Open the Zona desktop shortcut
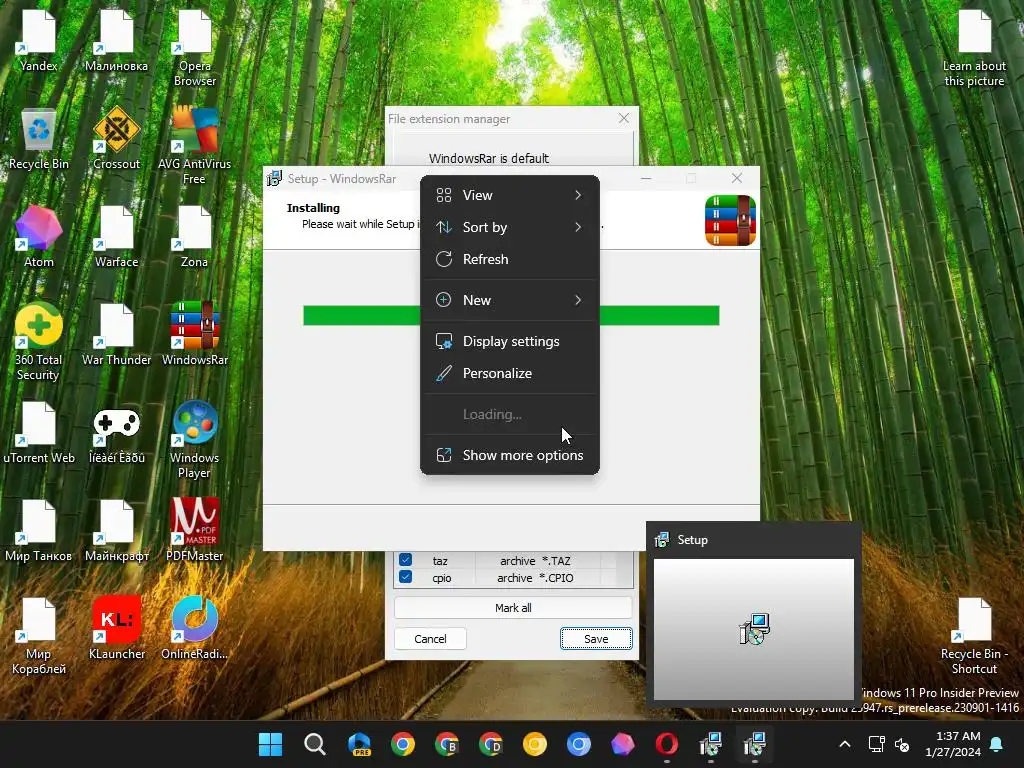 pos(195,236)
